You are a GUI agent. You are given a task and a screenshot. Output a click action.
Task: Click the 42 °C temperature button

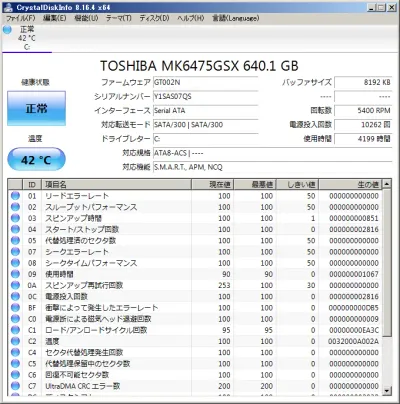[36, 160]
